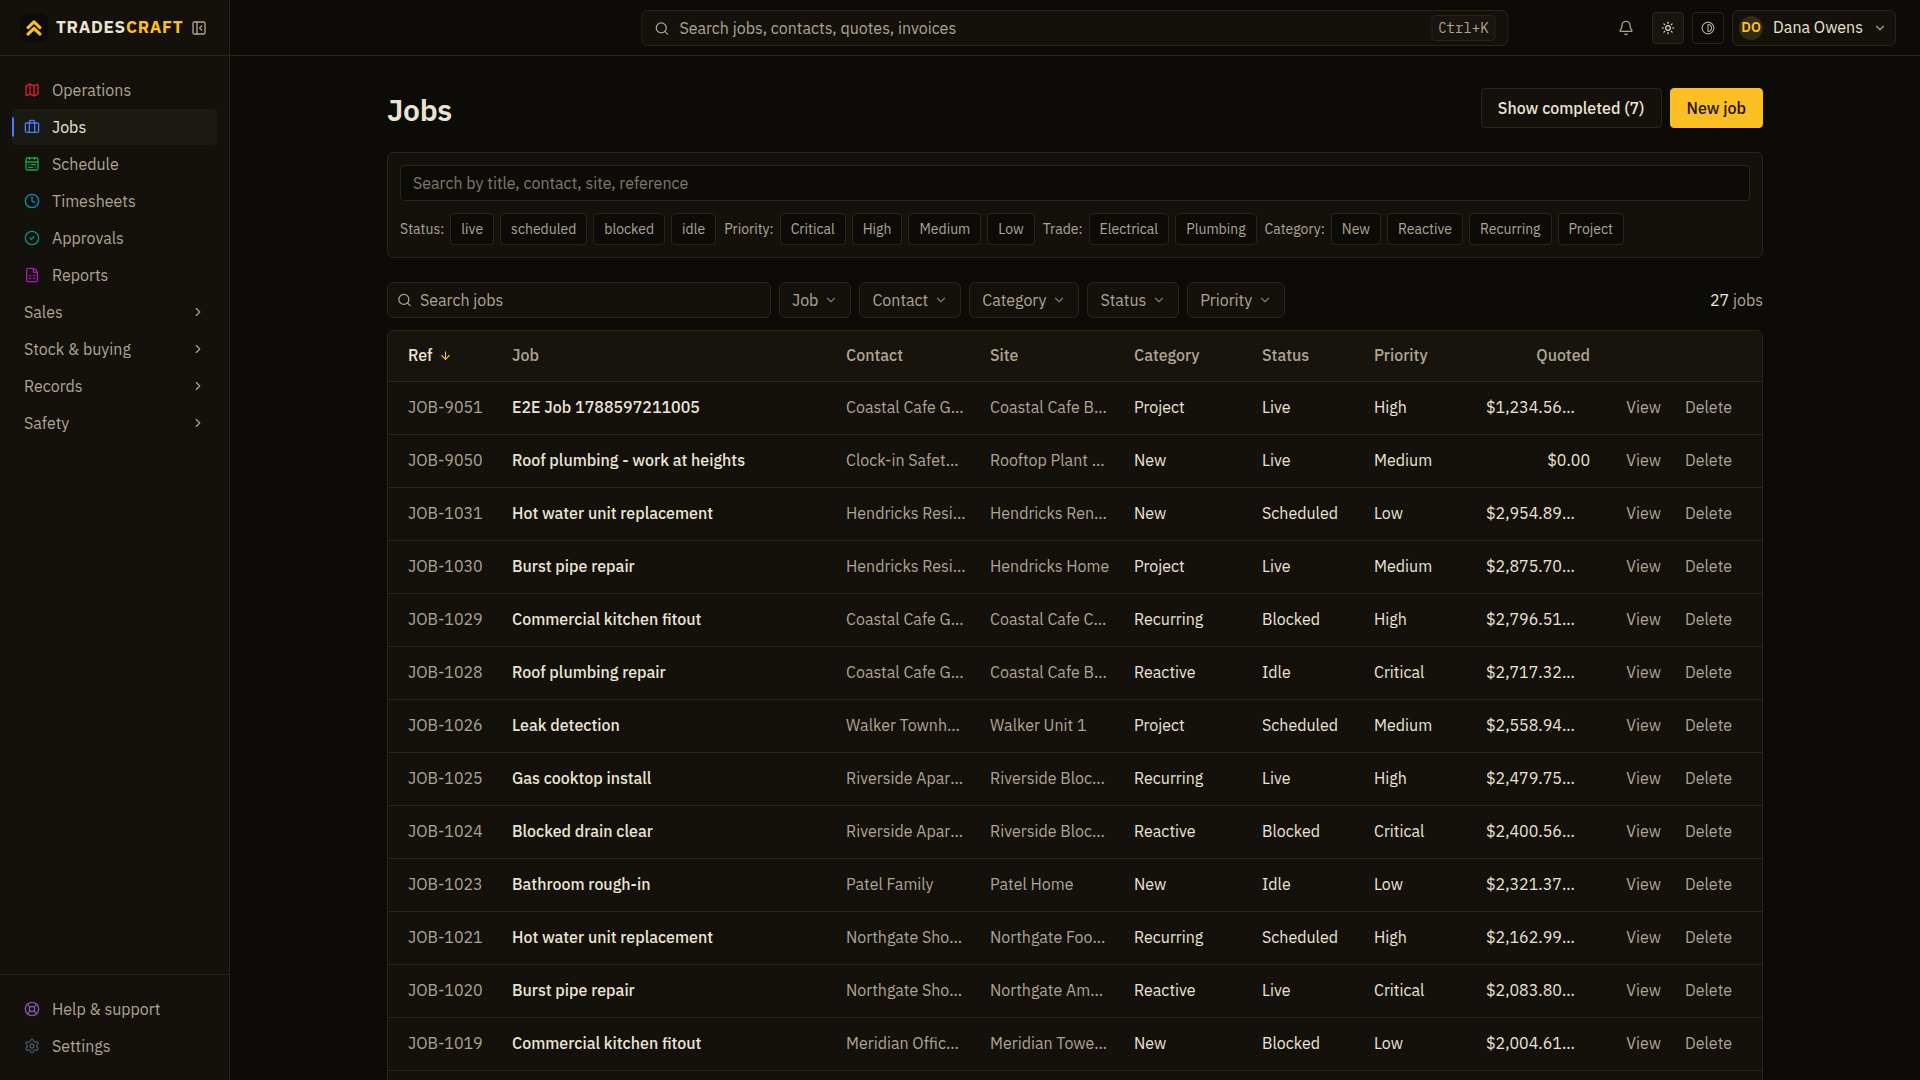Toggle the Critical priority filter chip

812,229
